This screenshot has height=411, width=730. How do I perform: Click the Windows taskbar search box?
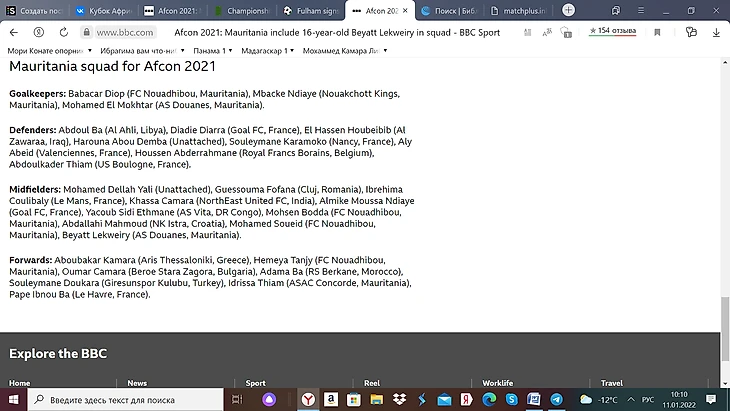pyautogui.click(x=126, y=399)
